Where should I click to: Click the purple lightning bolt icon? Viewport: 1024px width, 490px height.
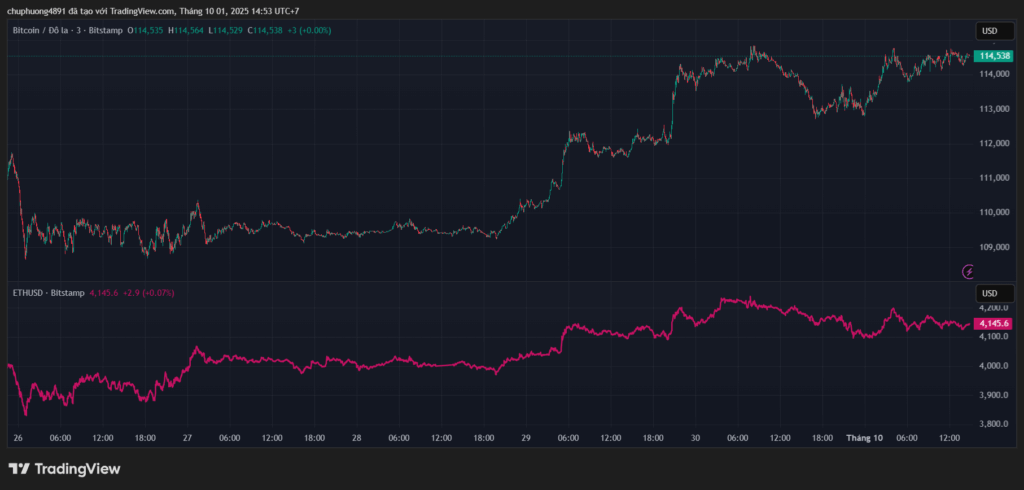[x=967, y=271]
